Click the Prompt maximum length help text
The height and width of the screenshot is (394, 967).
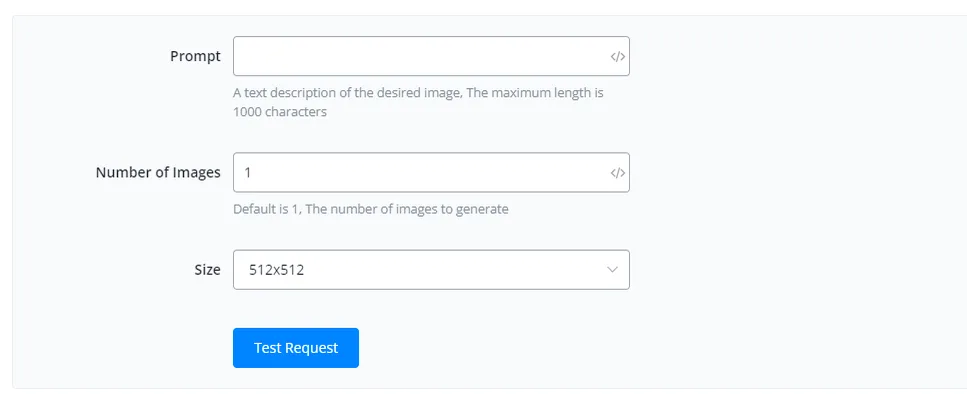(418, 102)
